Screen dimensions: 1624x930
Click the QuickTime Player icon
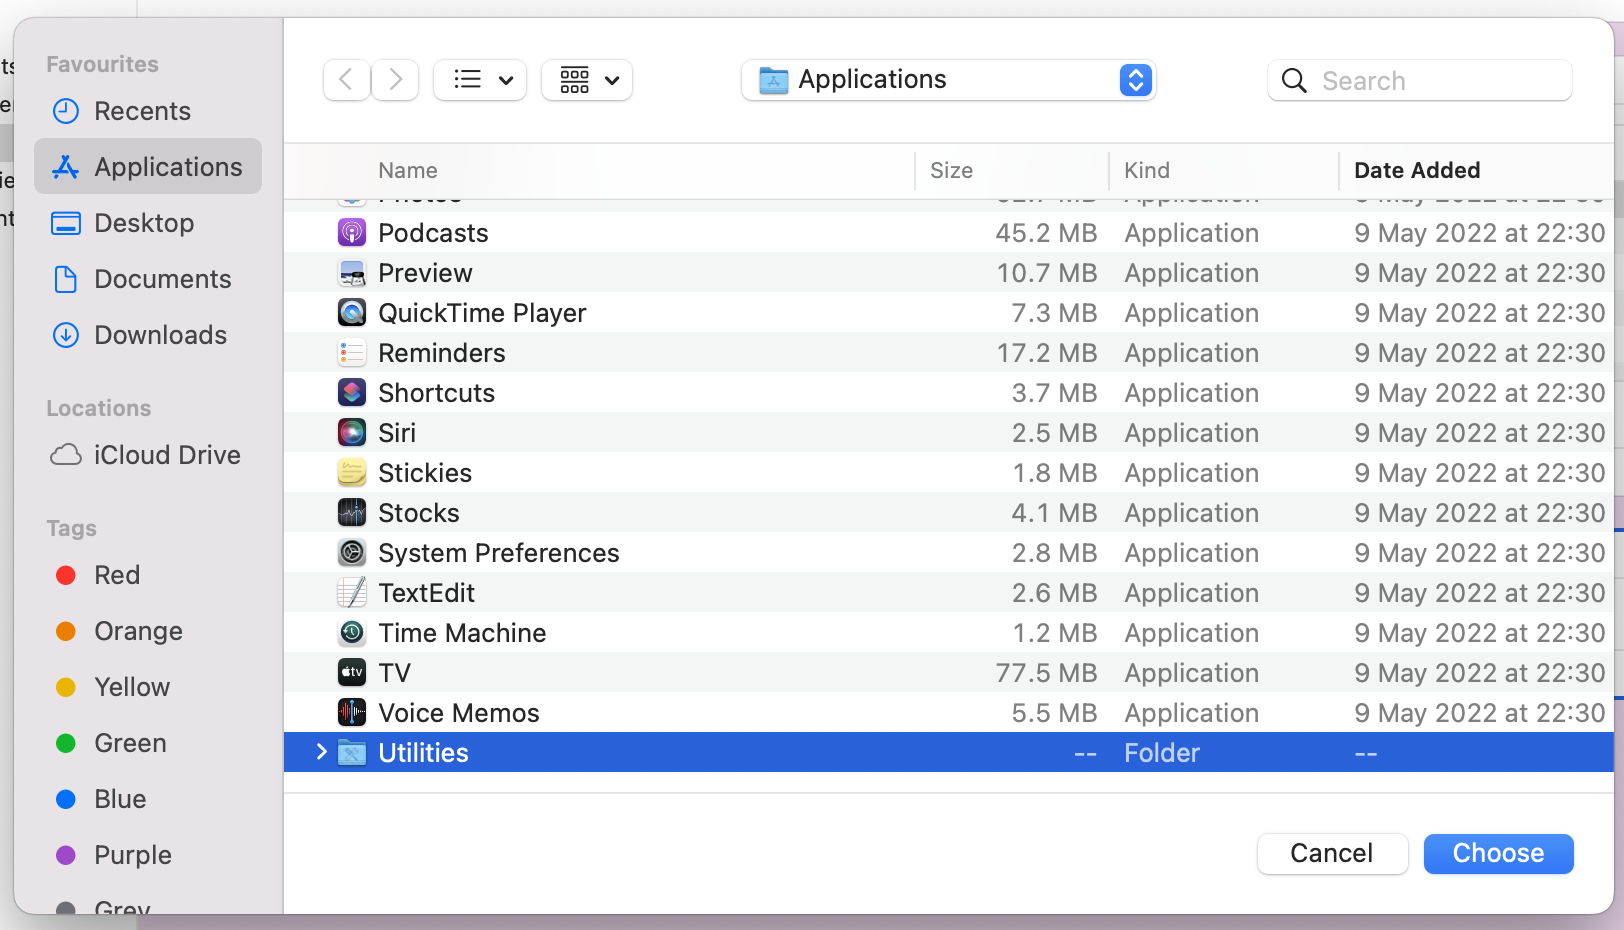click(351, 313)
